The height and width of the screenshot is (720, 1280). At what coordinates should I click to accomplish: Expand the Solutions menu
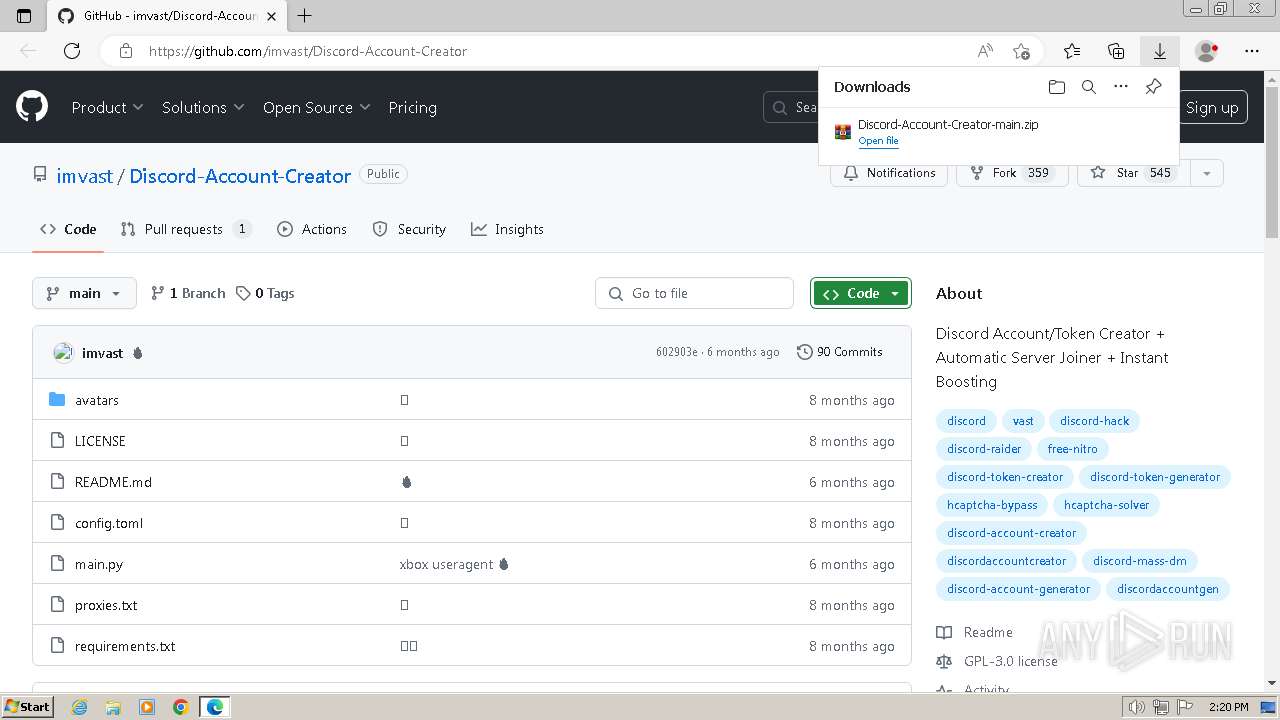pos(203,107)
